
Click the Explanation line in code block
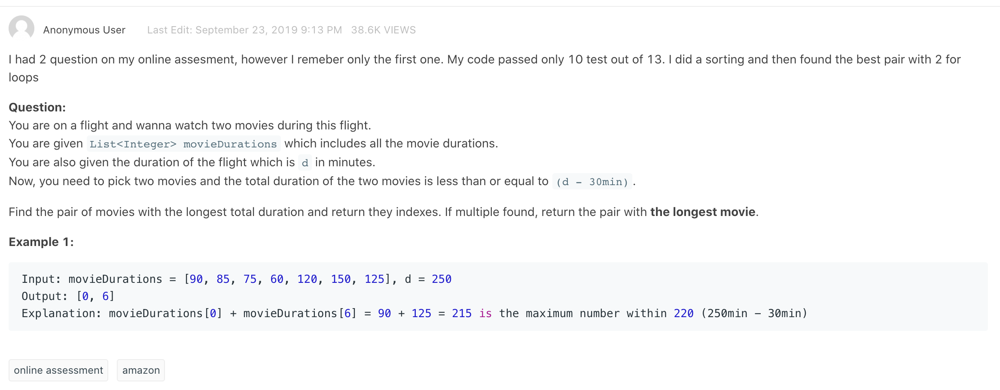415,314
